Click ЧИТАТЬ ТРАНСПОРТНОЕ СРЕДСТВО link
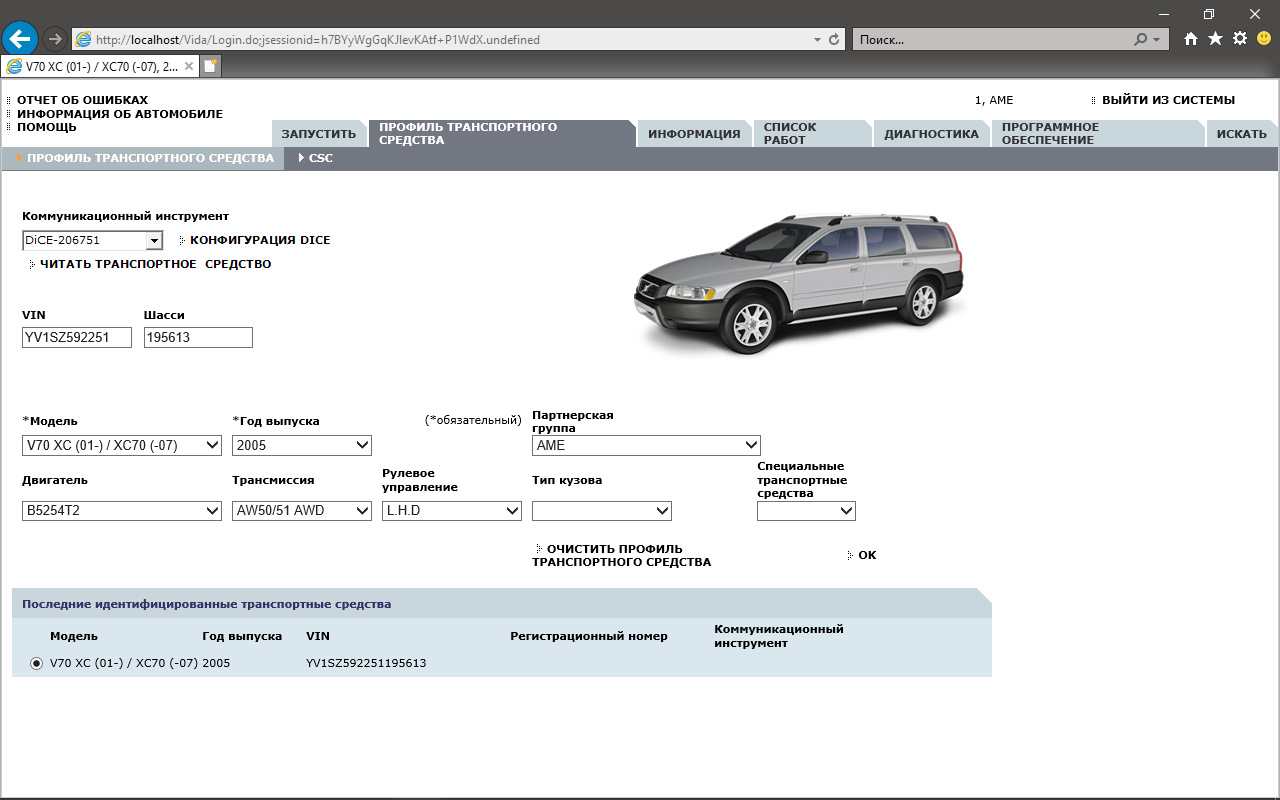1280x800 pixels. point(155,264)
